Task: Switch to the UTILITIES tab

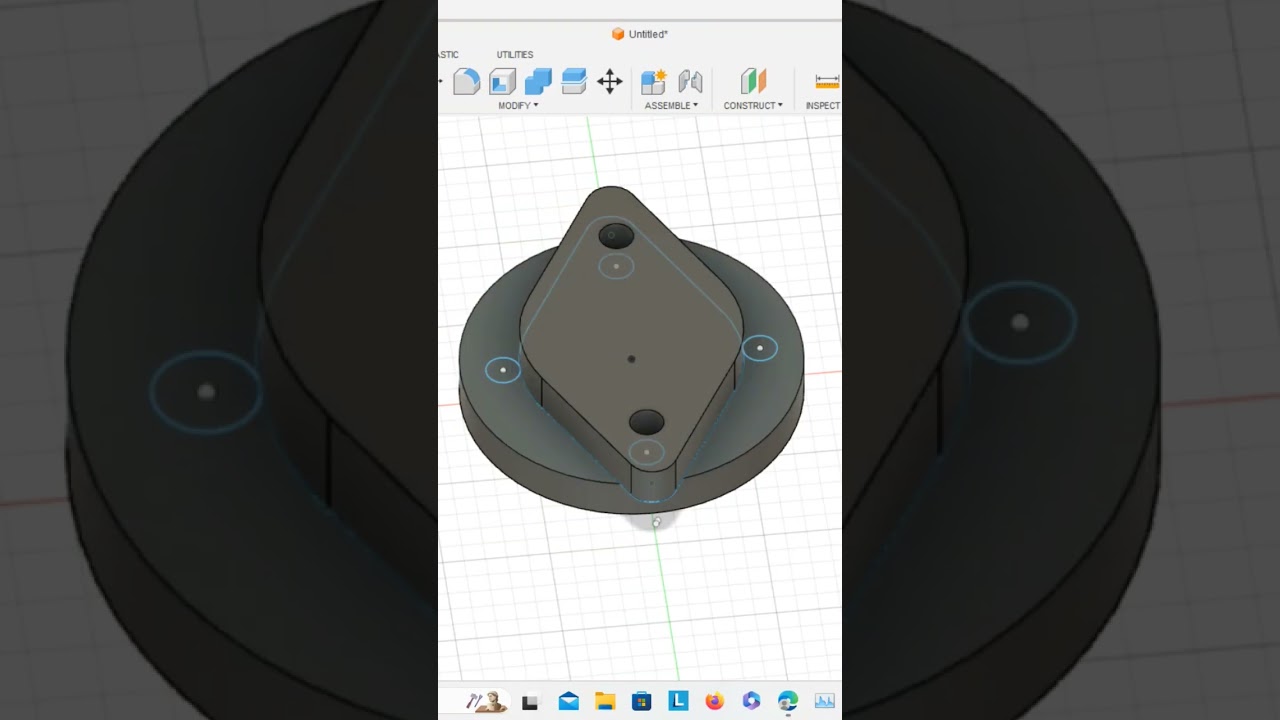Action: click(515, 54)
